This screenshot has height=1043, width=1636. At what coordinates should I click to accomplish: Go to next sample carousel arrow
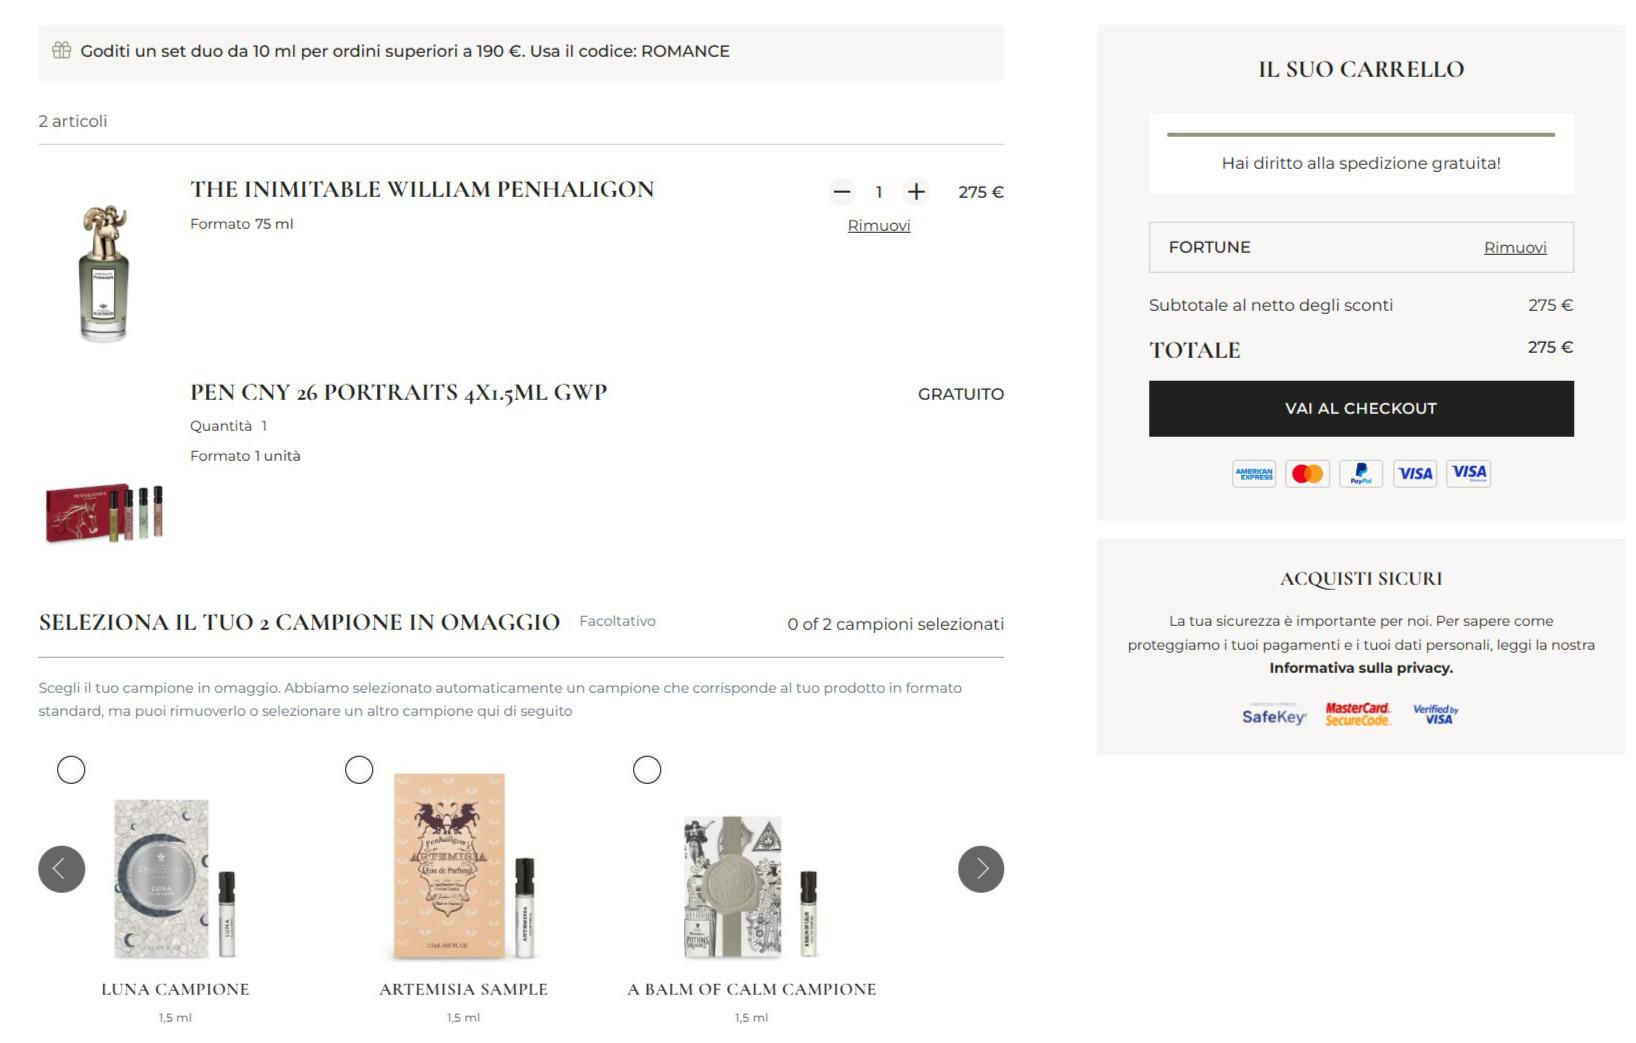pyautogui.click(x=980, y=869)
